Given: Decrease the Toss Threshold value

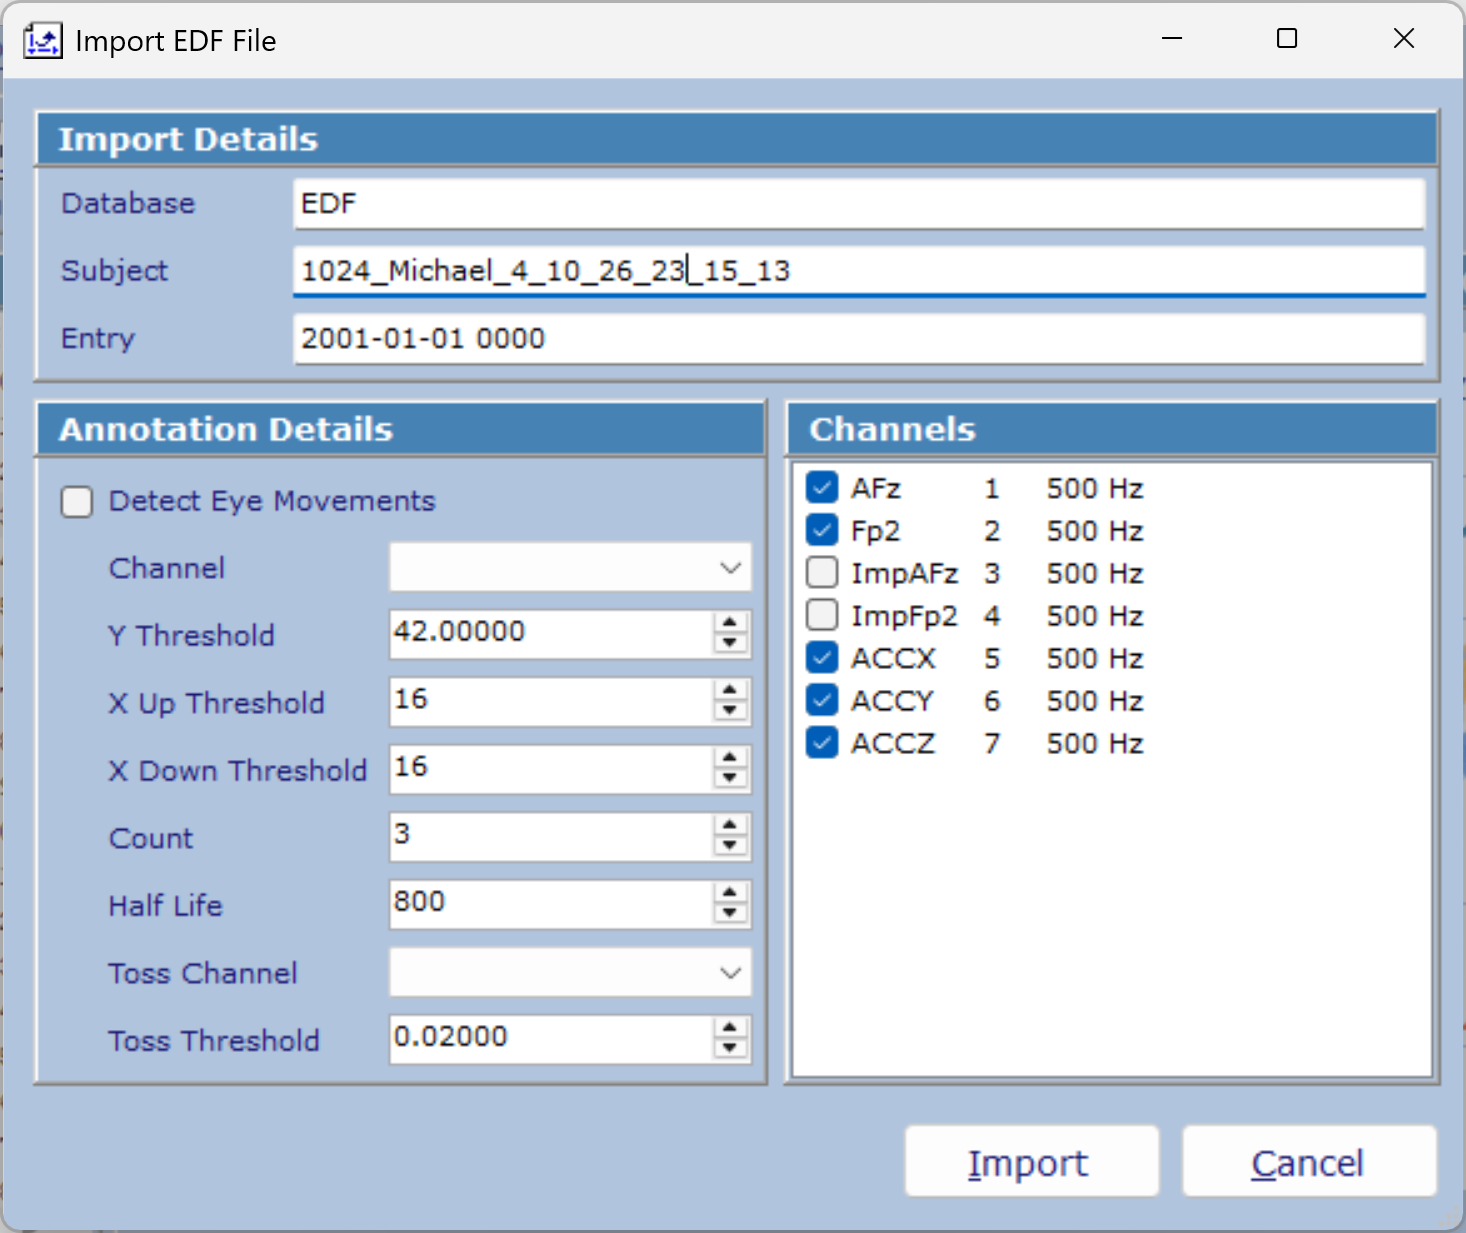Looking at the screenshot, I should [x=731, y=1049].
